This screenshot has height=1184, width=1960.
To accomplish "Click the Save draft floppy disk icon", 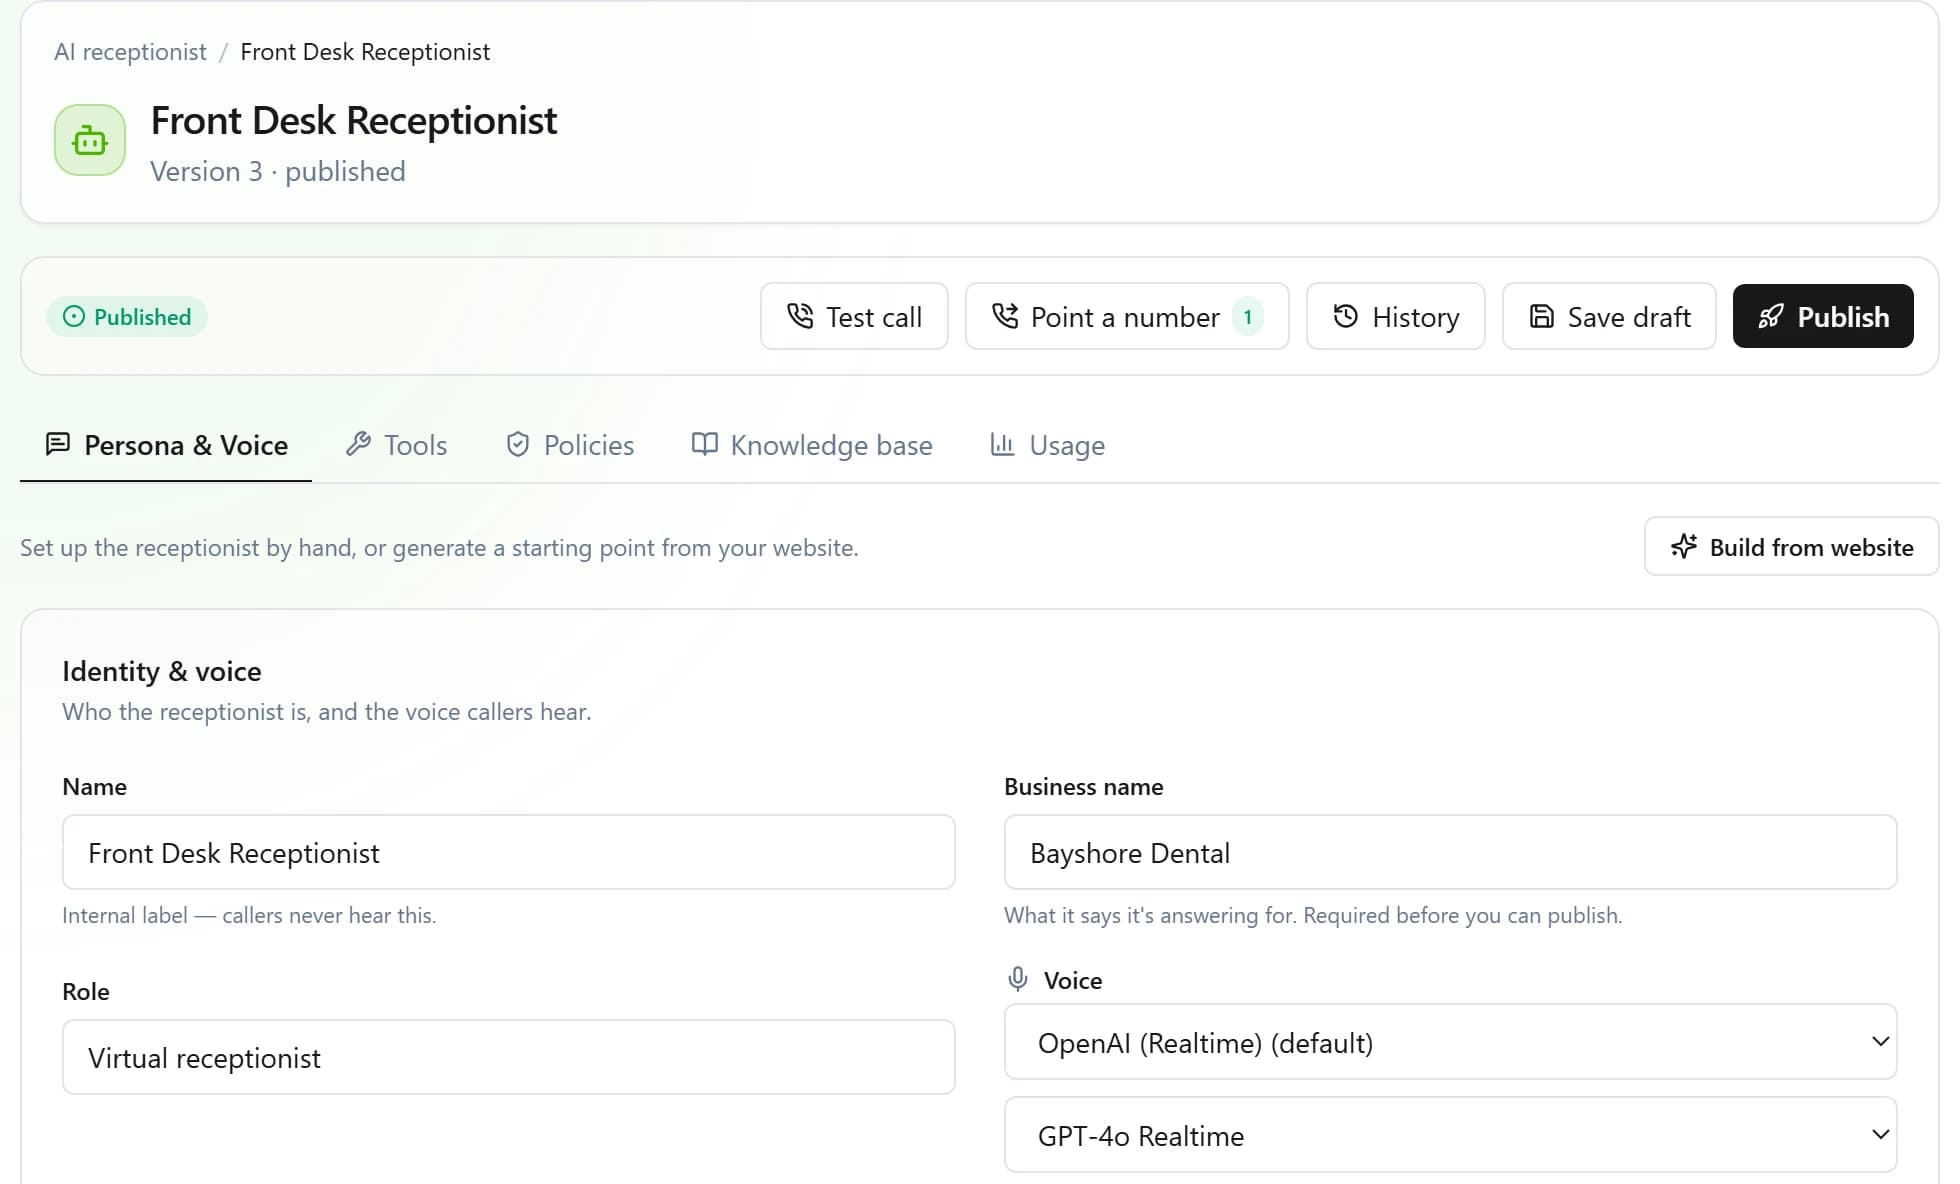I will click(1541, 316).
